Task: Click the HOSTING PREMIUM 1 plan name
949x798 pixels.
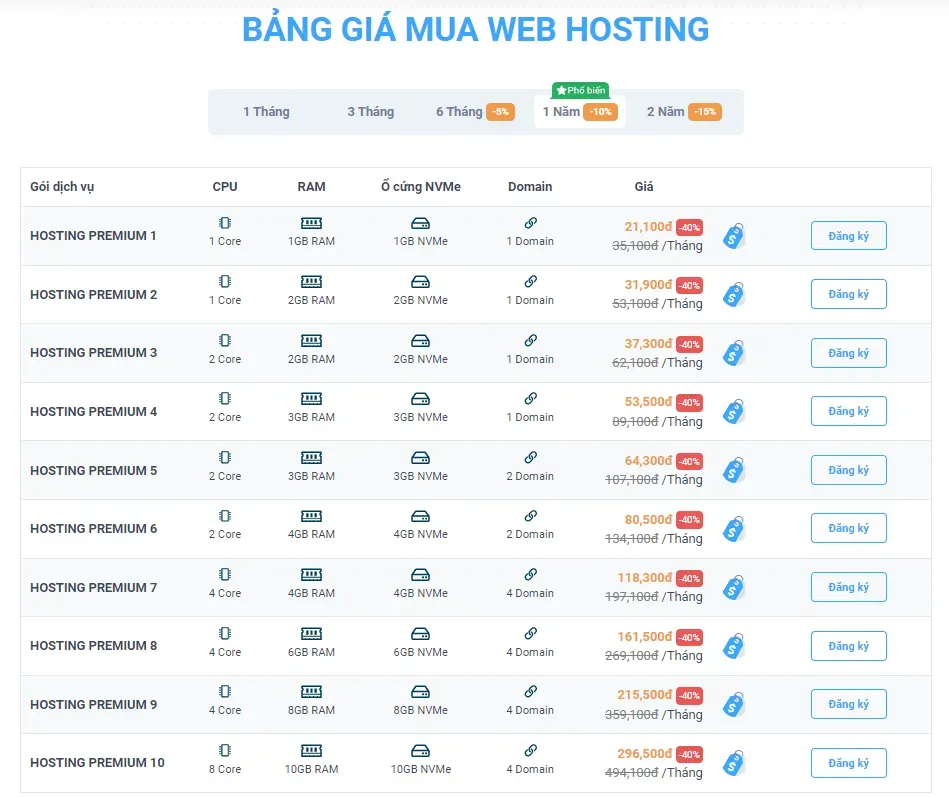Action: (93, 236)
